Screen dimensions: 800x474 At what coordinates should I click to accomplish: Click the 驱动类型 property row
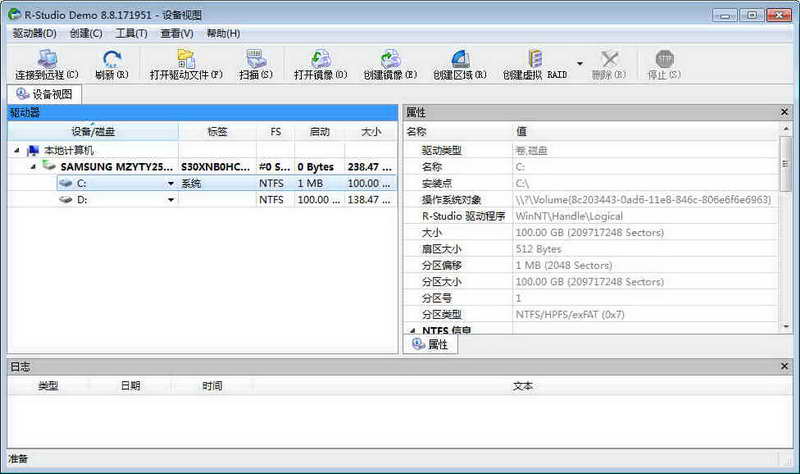point(591,151)
